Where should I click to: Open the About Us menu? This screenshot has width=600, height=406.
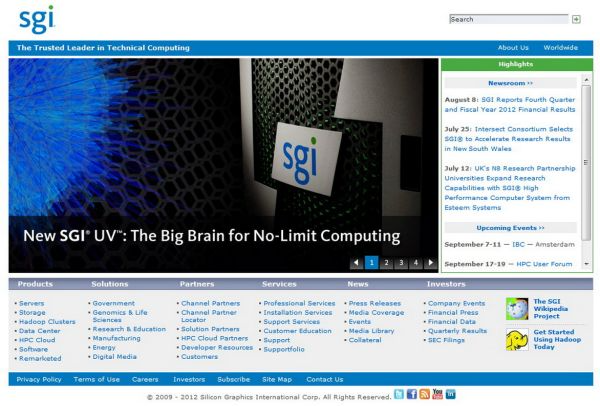(x=513, y=48)
